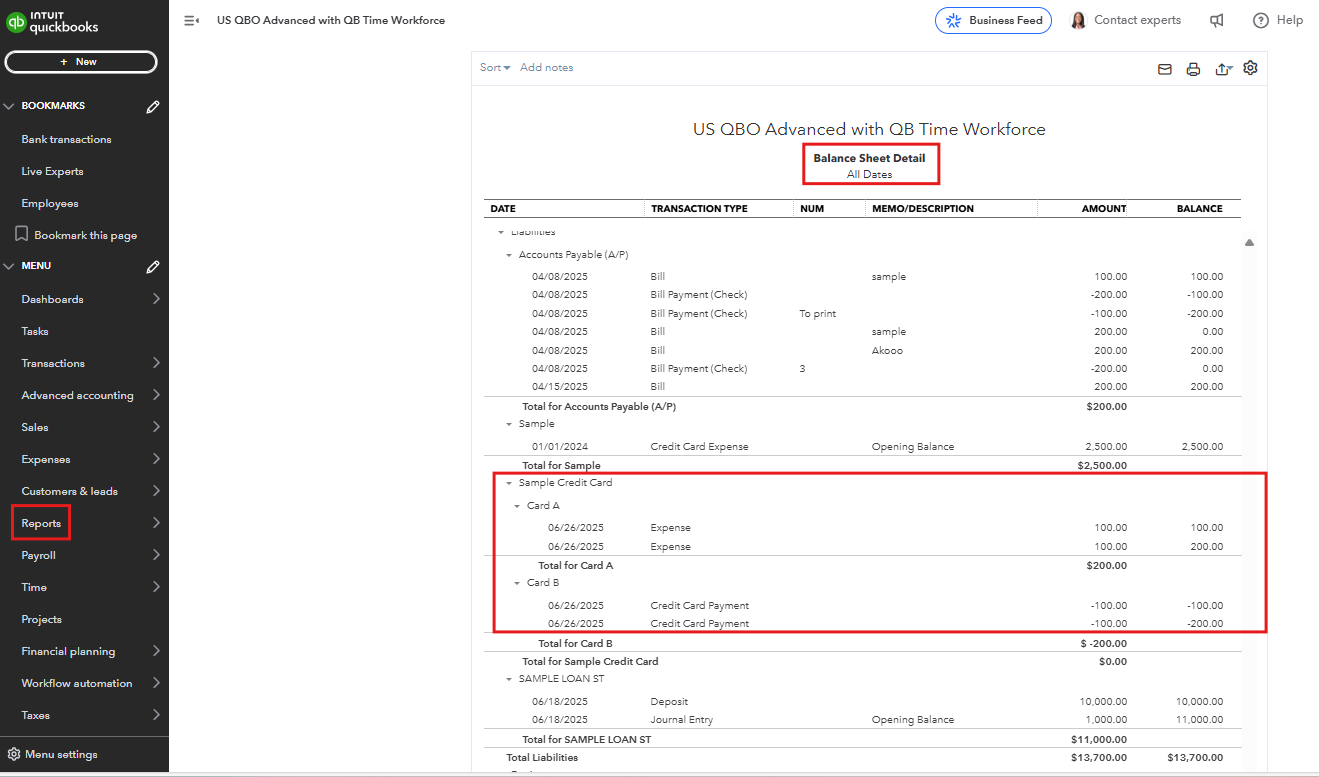
Task: Click the Total for Sample amount $2,500.00
Action: (1102, 465)
